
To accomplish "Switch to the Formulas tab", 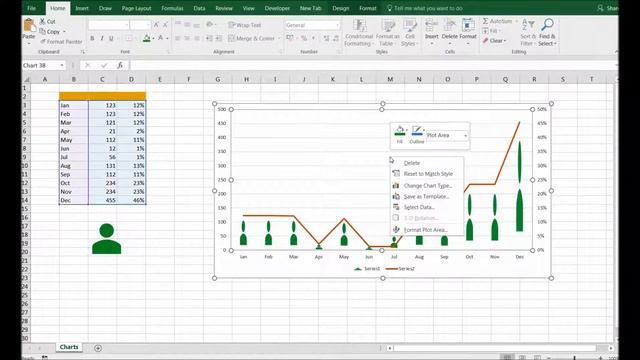I will pyautogui.click(x=172, y=8).
